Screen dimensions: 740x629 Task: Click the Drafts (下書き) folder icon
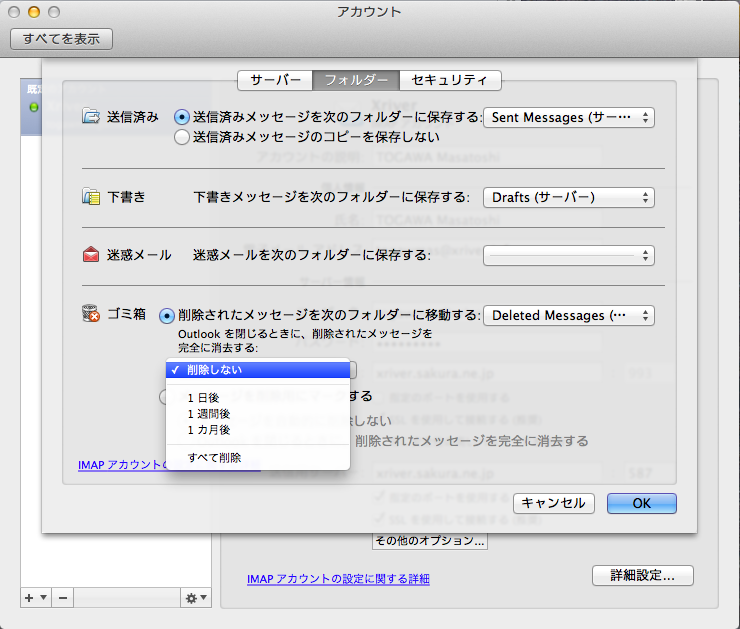91,197
